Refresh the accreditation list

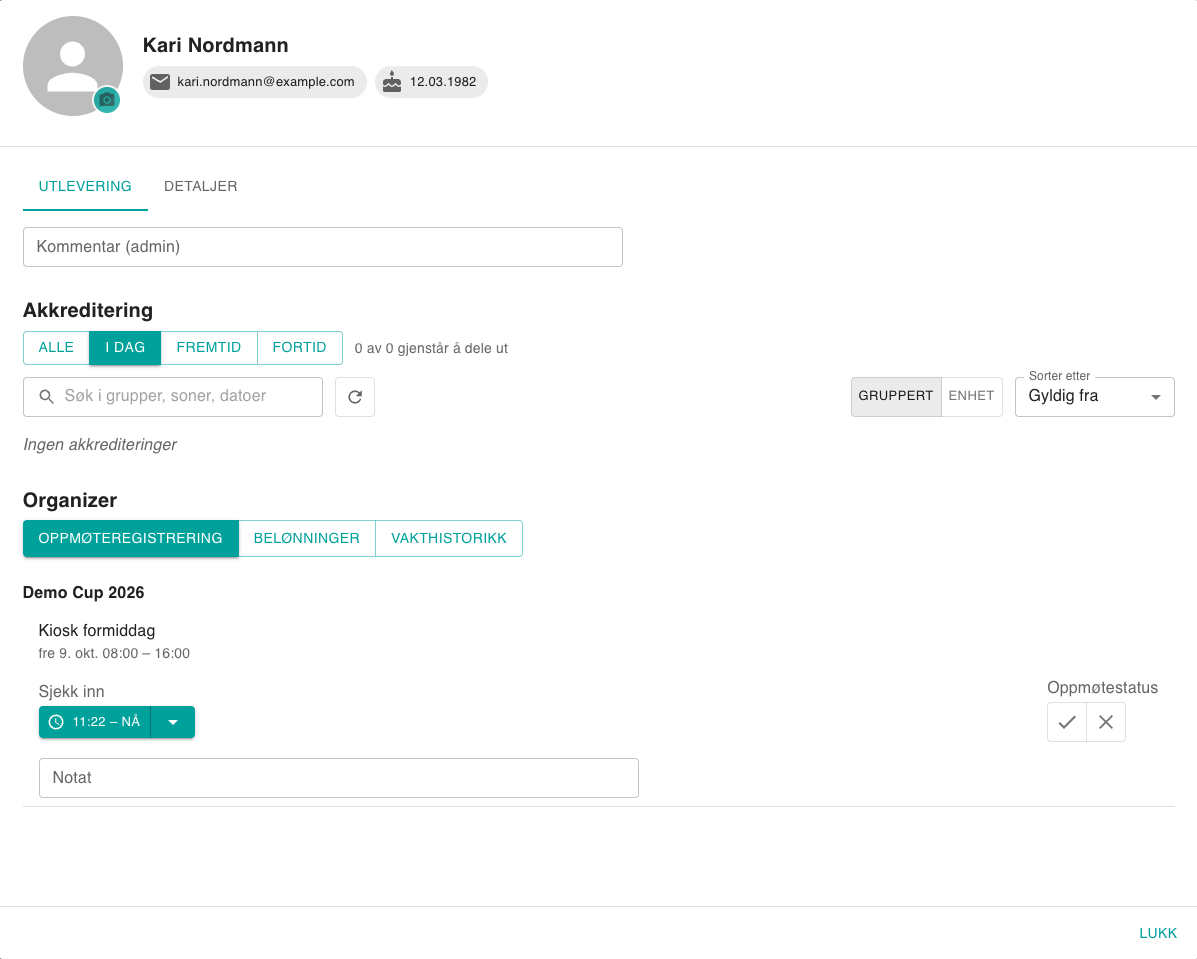pyautogui.click(x=355, y=397)
